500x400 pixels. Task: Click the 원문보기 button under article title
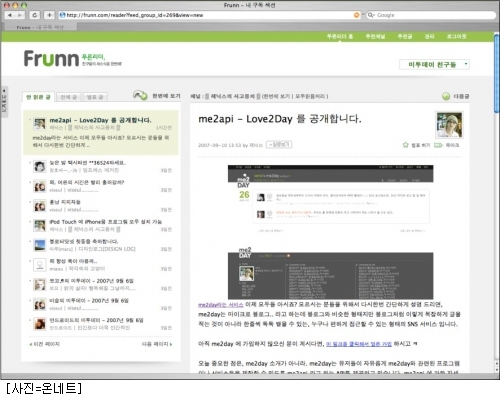pos(279,145)
